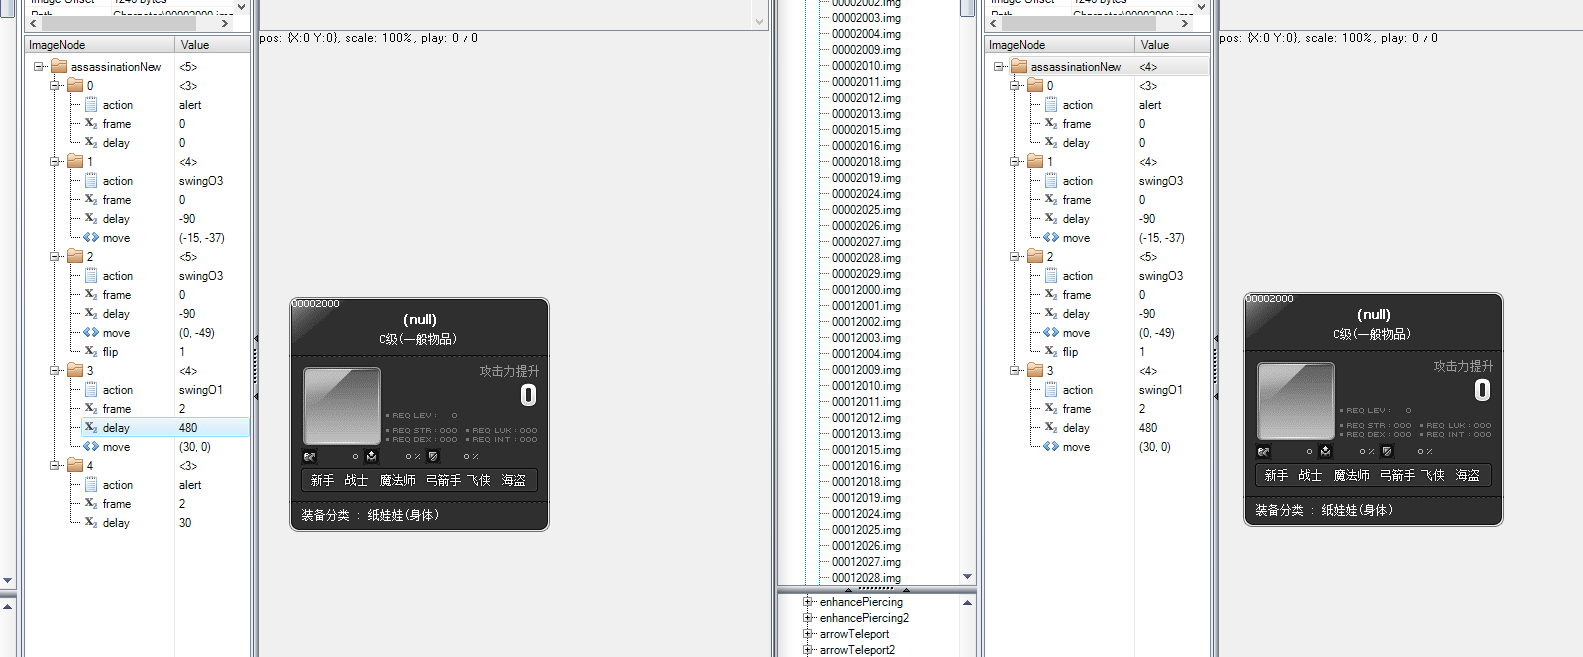Click the action document icon under node 4
This screenshot has width=1583, height=657.
[x=91, y=485]
